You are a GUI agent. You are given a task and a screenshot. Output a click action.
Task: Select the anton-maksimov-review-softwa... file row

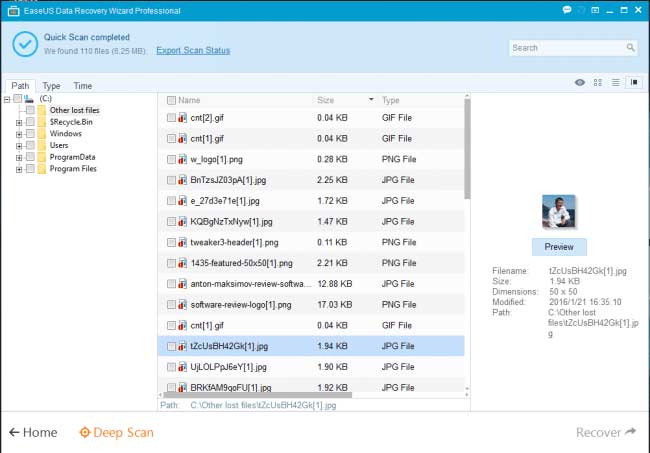click(311, 284)
